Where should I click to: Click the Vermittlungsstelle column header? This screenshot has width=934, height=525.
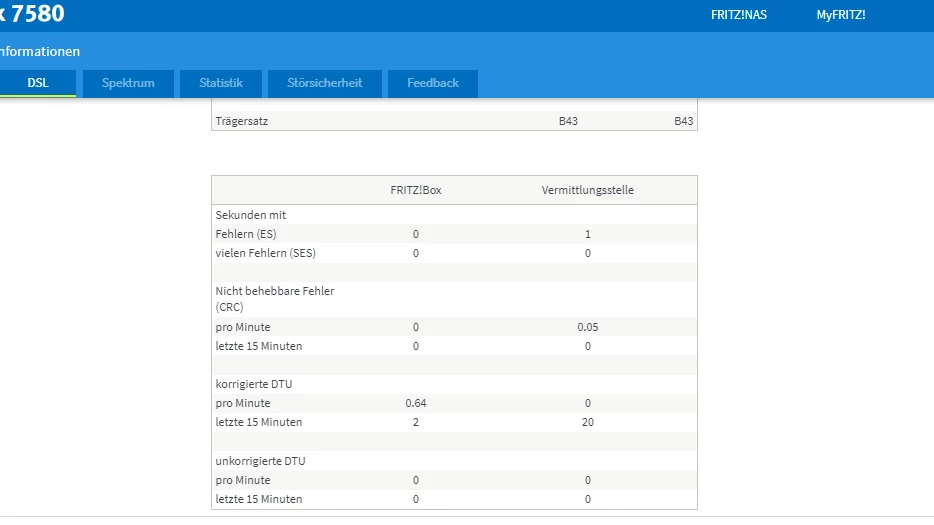pos(587,190)
